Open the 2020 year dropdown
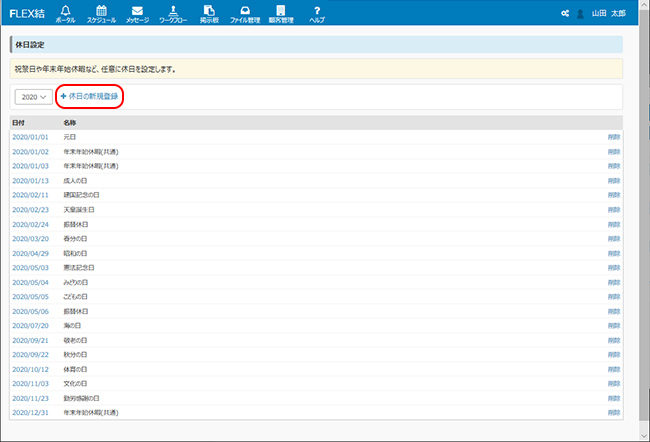Viewport: 650px width, 442px height. [x=34, y=97]
